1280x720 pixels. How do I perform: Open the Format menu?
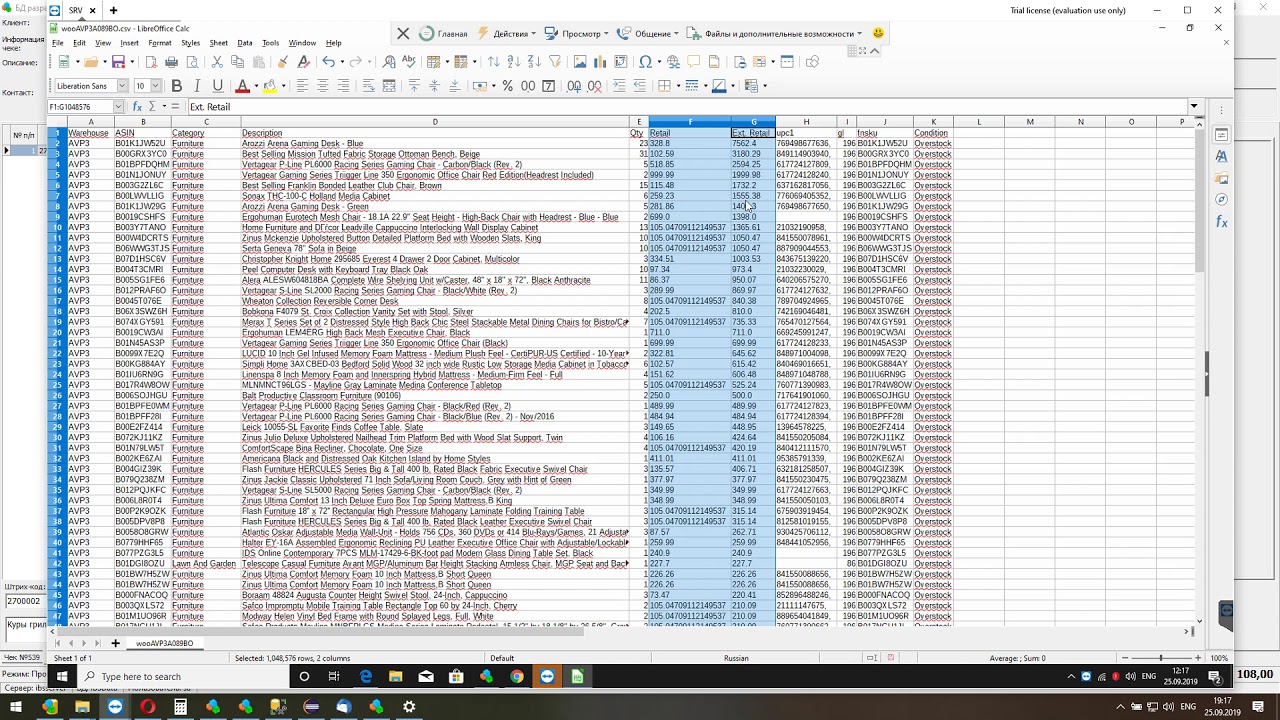[160, 43]
